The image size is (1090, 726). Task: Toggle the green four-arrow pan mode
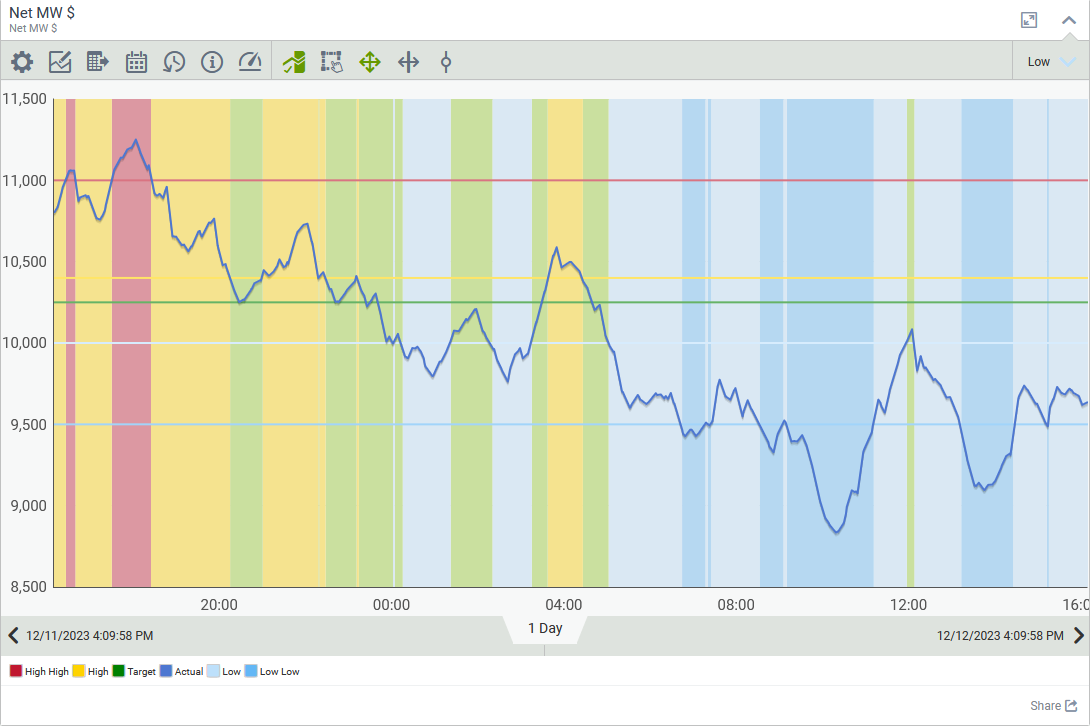click(x=370, y=62)
